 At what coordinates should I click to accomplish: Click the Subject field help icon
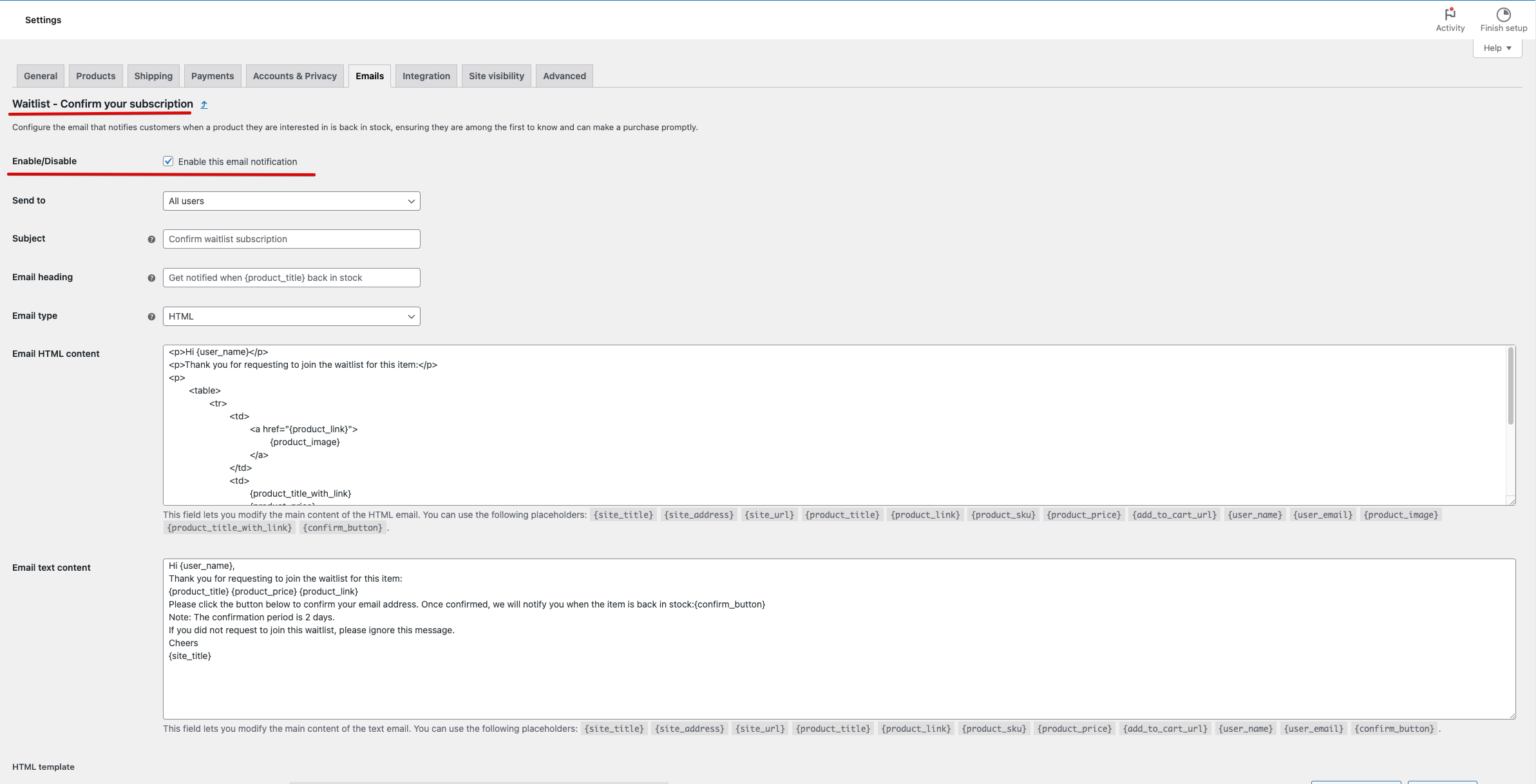(x=152, y=239)
